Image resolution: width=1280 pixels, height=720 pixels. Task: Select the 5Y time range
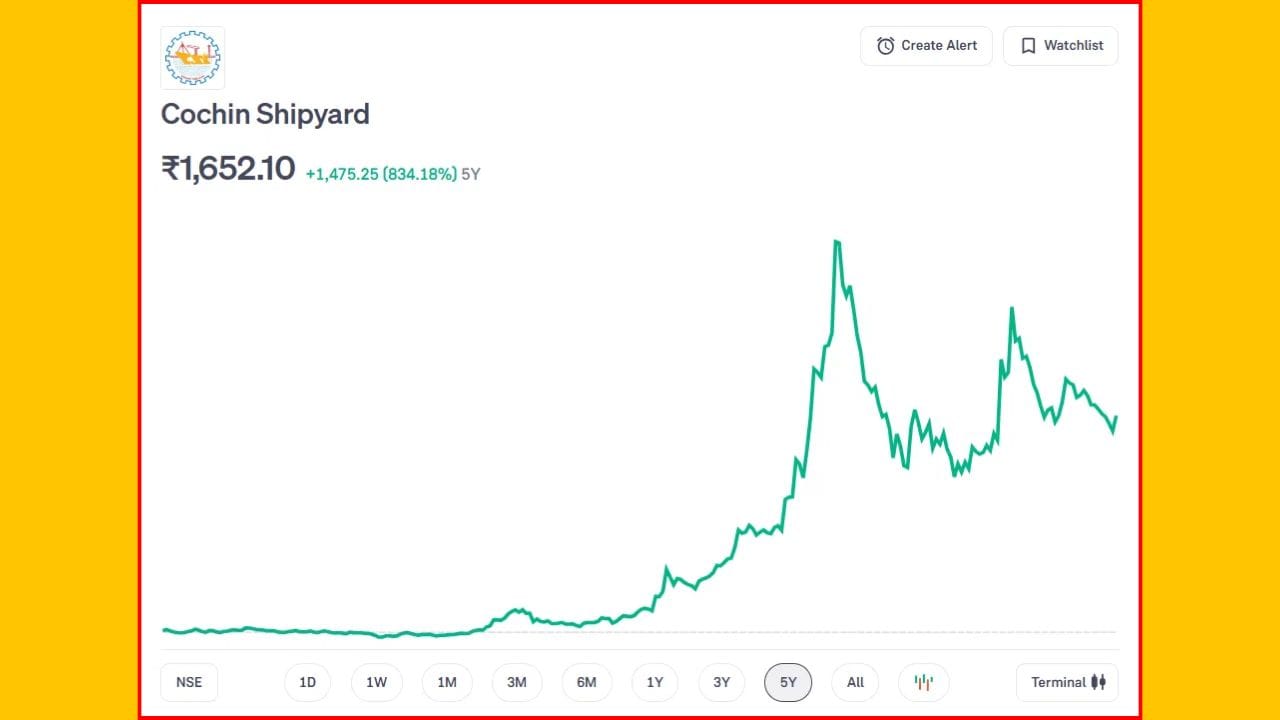(x=788, y=683)
